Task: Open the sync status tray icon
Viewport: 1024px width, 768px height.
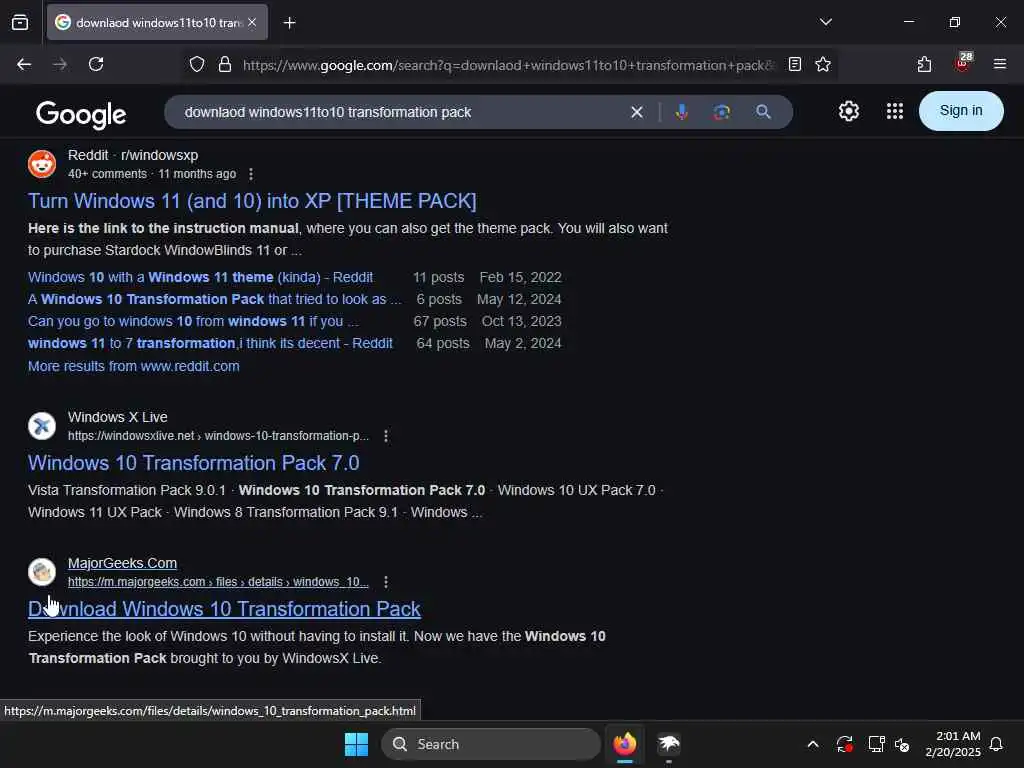Action: tap(844, 744)
